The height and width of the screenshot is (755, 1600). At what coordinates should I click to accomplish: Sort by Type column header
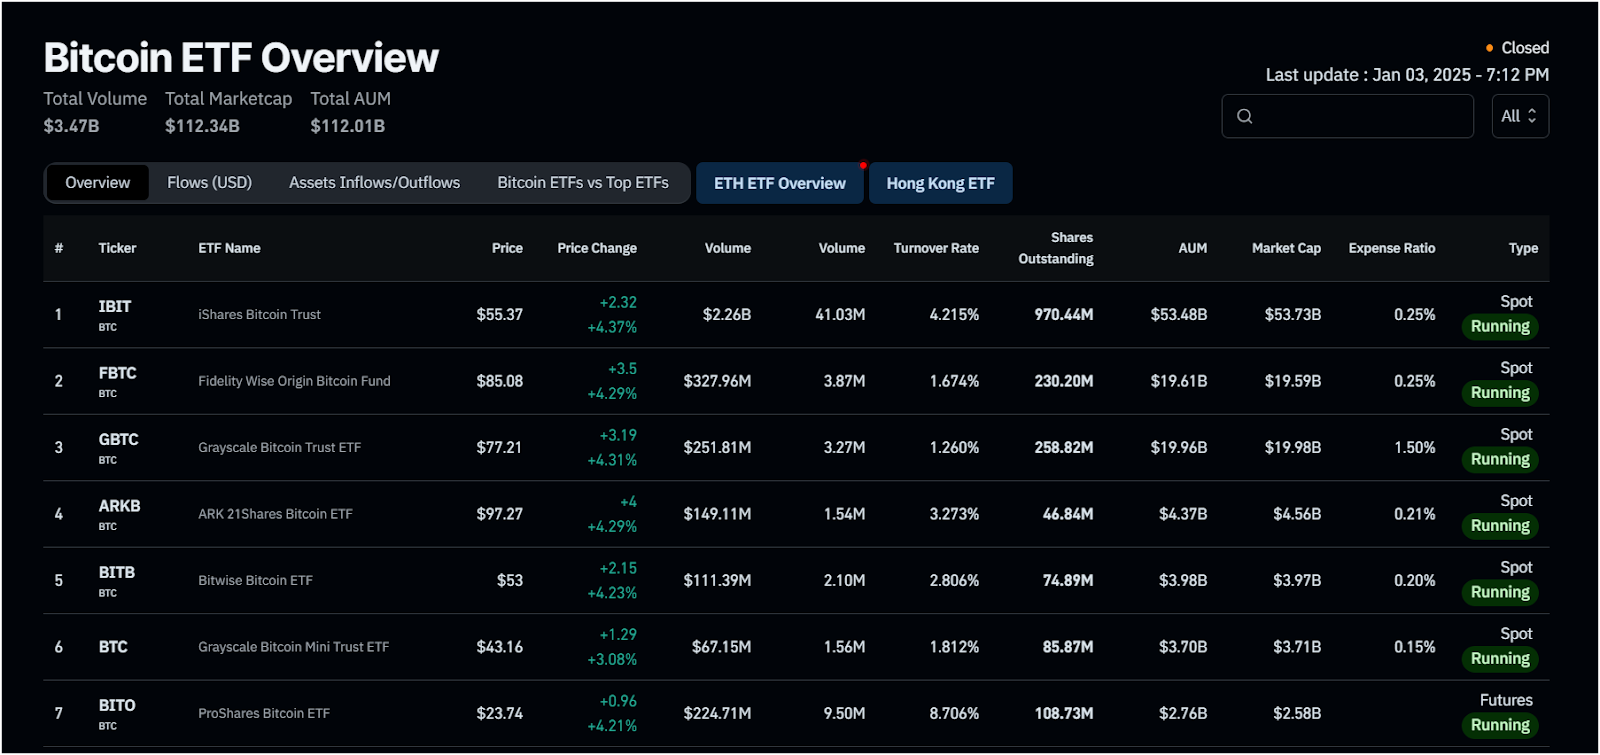[x=1523, y=248]
